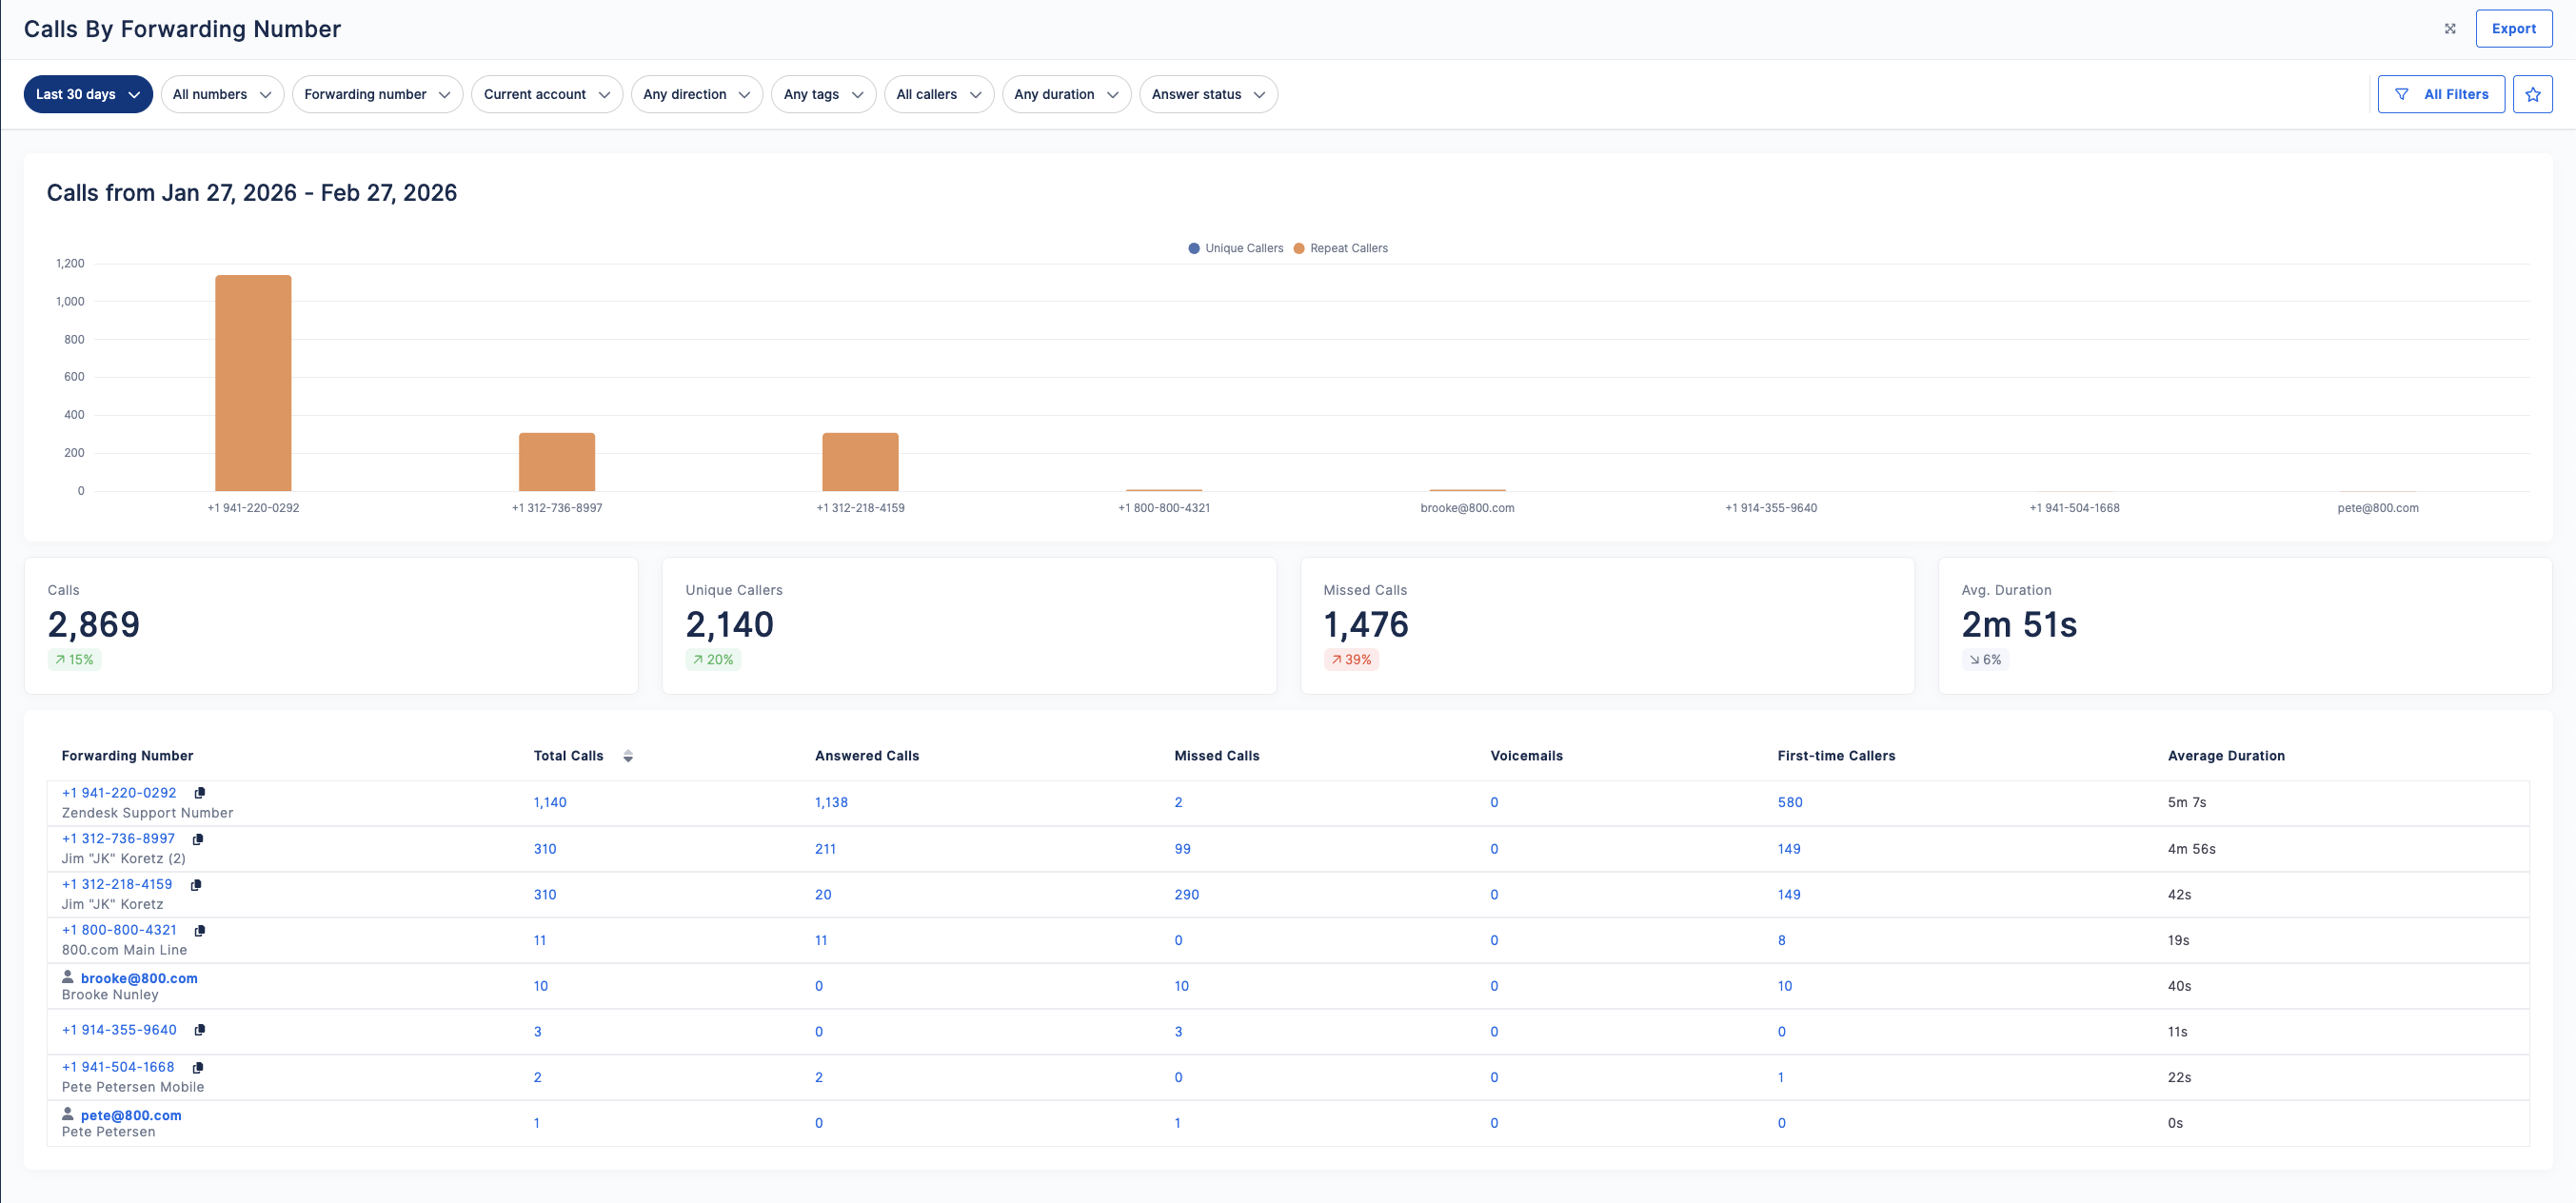Open the Any direction filter menu
Image resolution: width=2576 pixels, height=1203 pixels.
697,94
